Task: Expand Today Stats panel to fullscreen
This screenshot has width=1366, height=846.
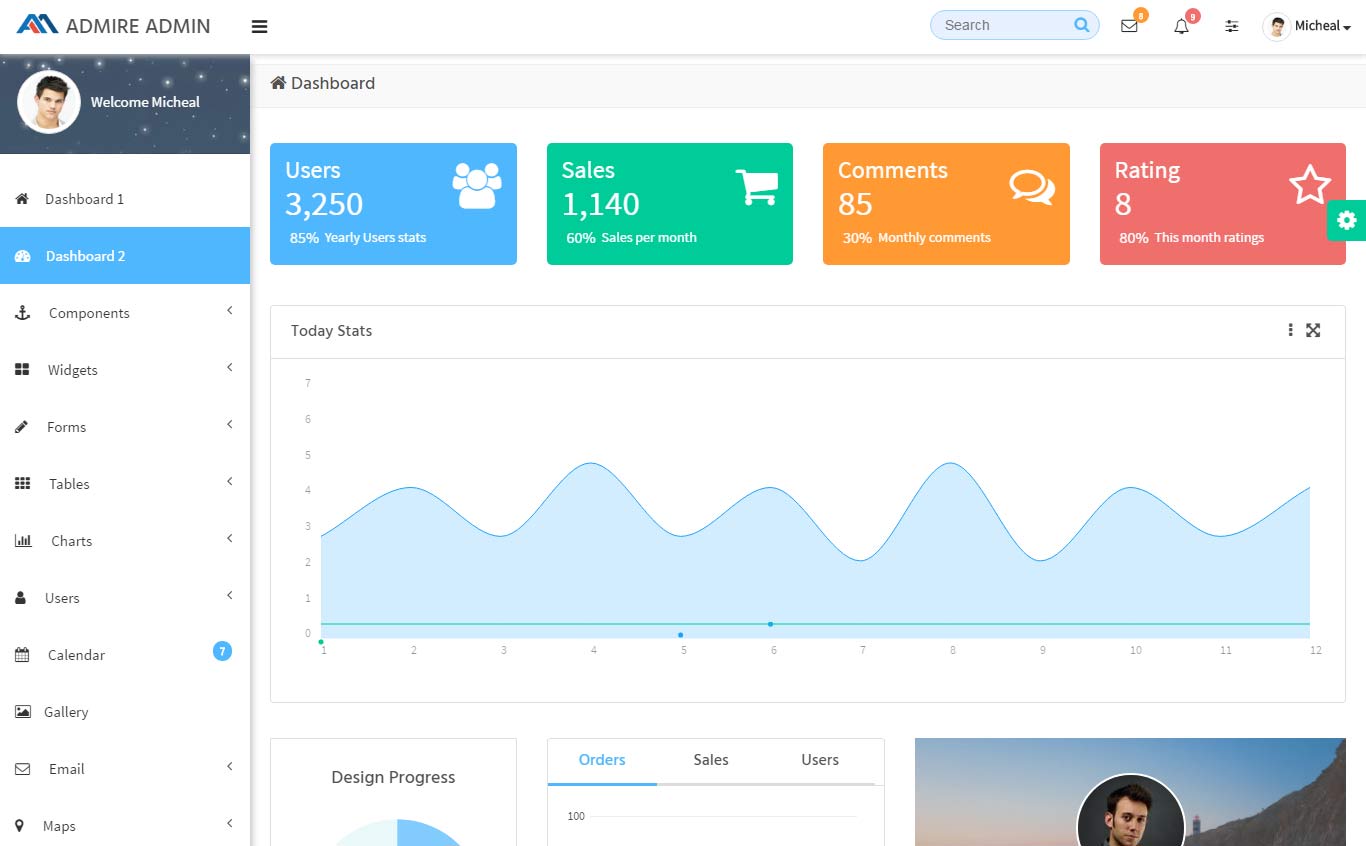Action: (x=1313, y=330)
